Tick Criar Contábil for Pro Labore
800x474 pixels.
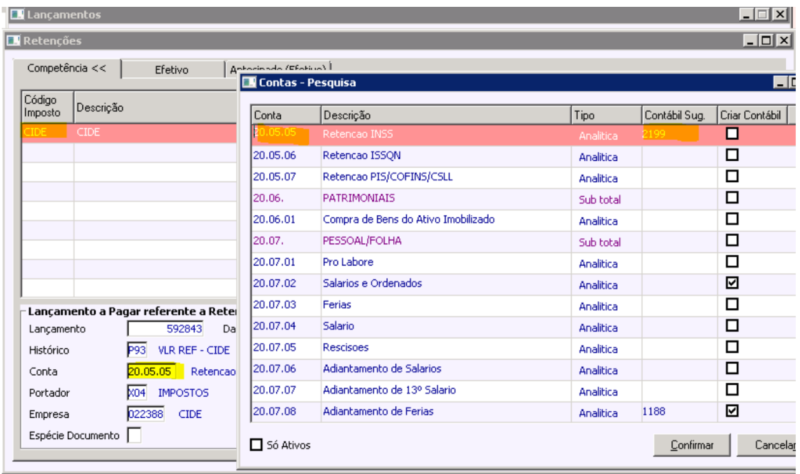(732, 262)
